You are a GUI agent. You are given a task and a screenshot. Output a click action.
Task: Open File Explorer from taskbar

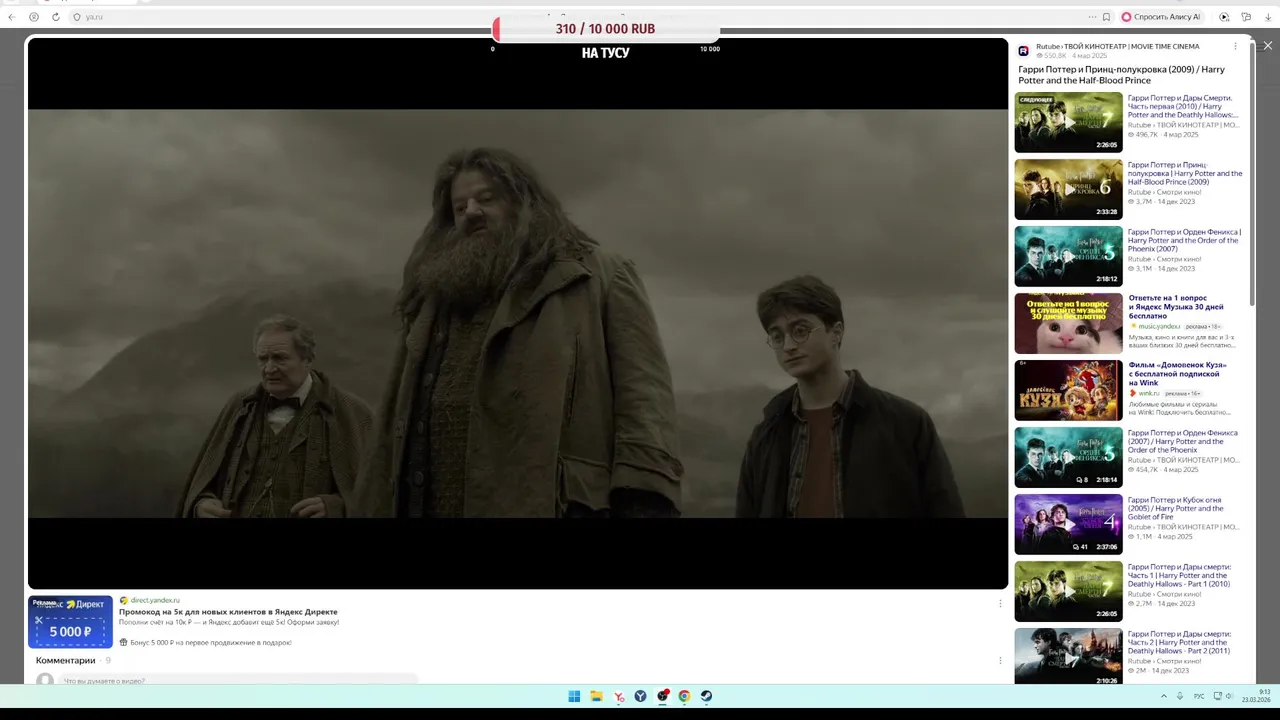596,696
